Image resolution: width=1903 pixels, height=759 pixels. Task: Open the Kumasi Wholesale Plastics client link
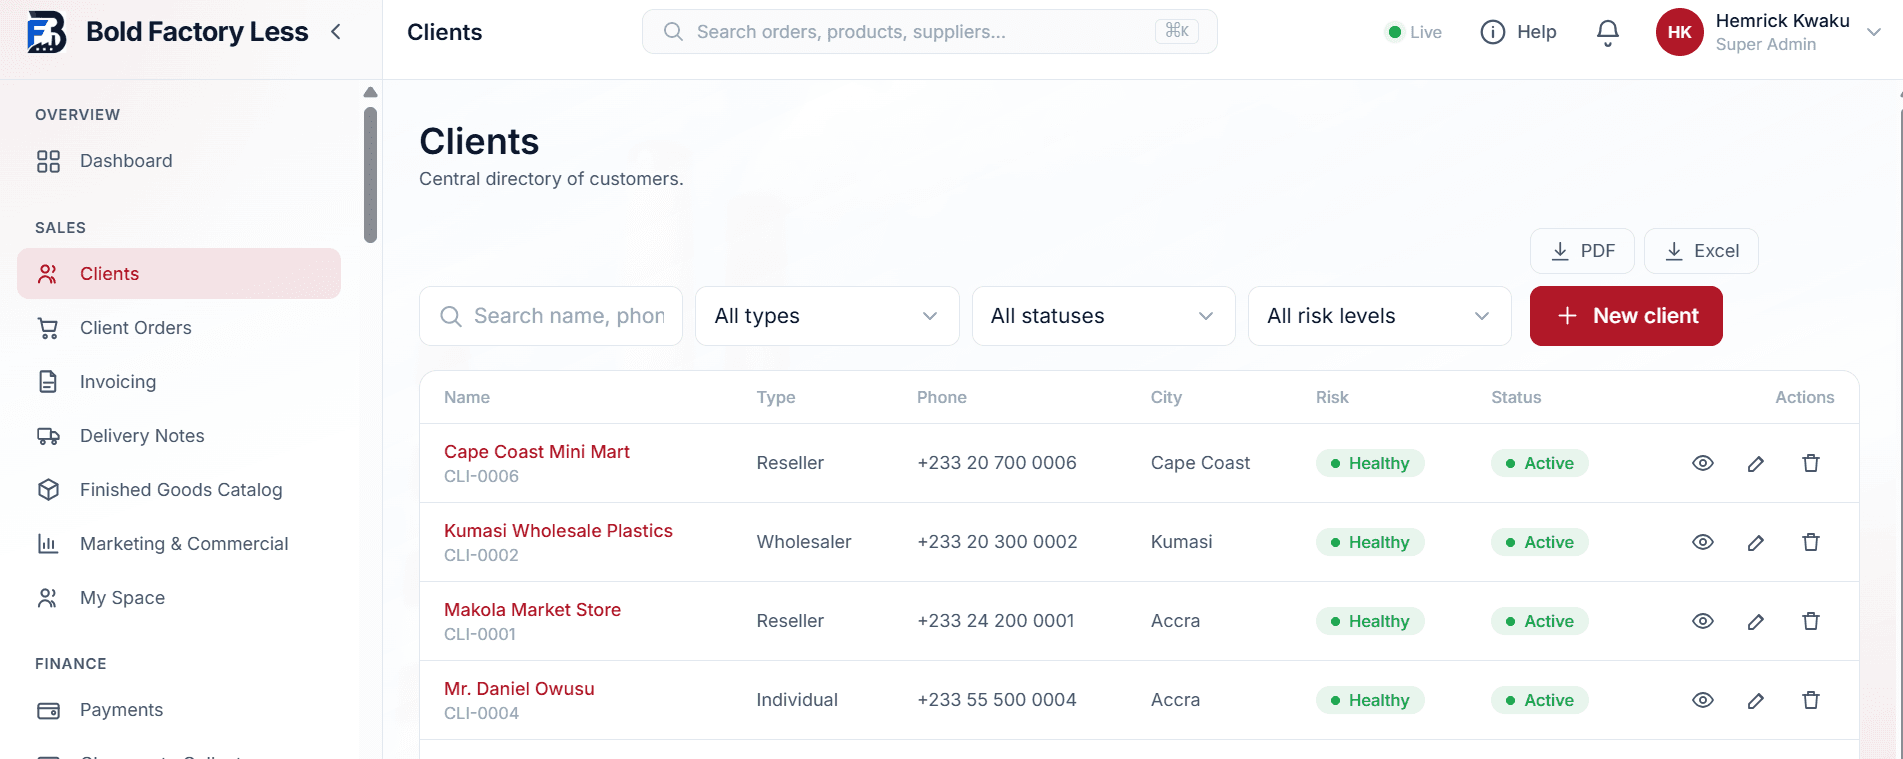558,531
